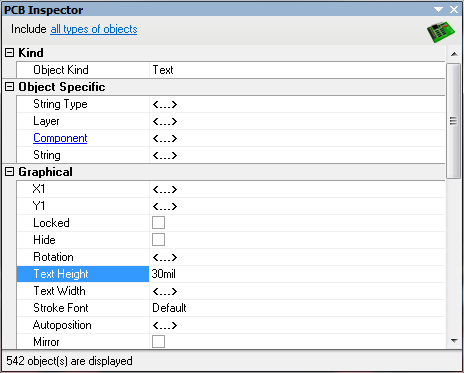Image resolution: width=464 pixels, height=373 pixels.
Task: Click the Component property link
Action: [60, 138]
